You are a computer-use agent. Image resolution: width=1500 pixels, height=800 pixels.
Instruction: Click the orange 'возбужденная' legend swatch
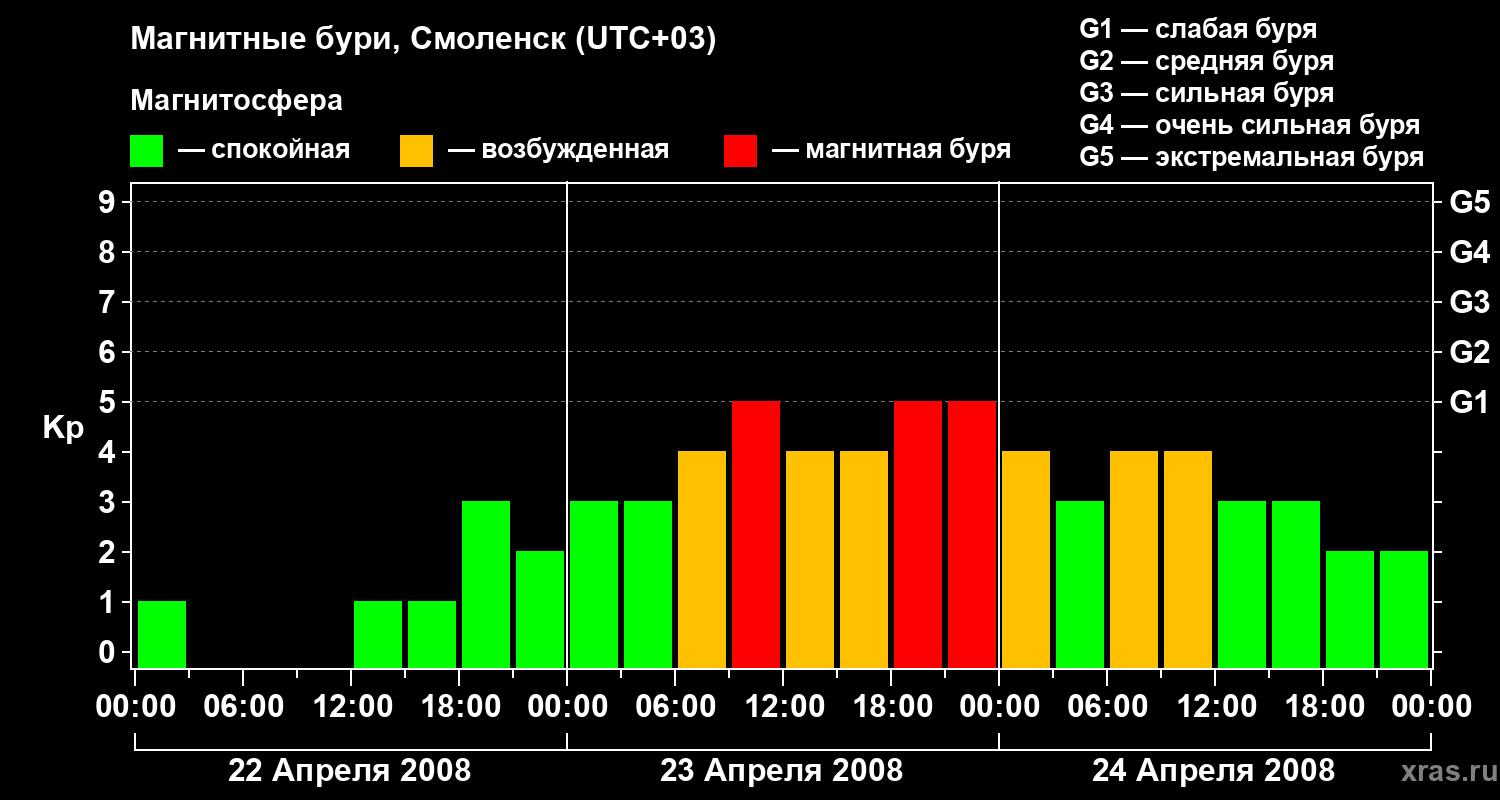[416, 151]
